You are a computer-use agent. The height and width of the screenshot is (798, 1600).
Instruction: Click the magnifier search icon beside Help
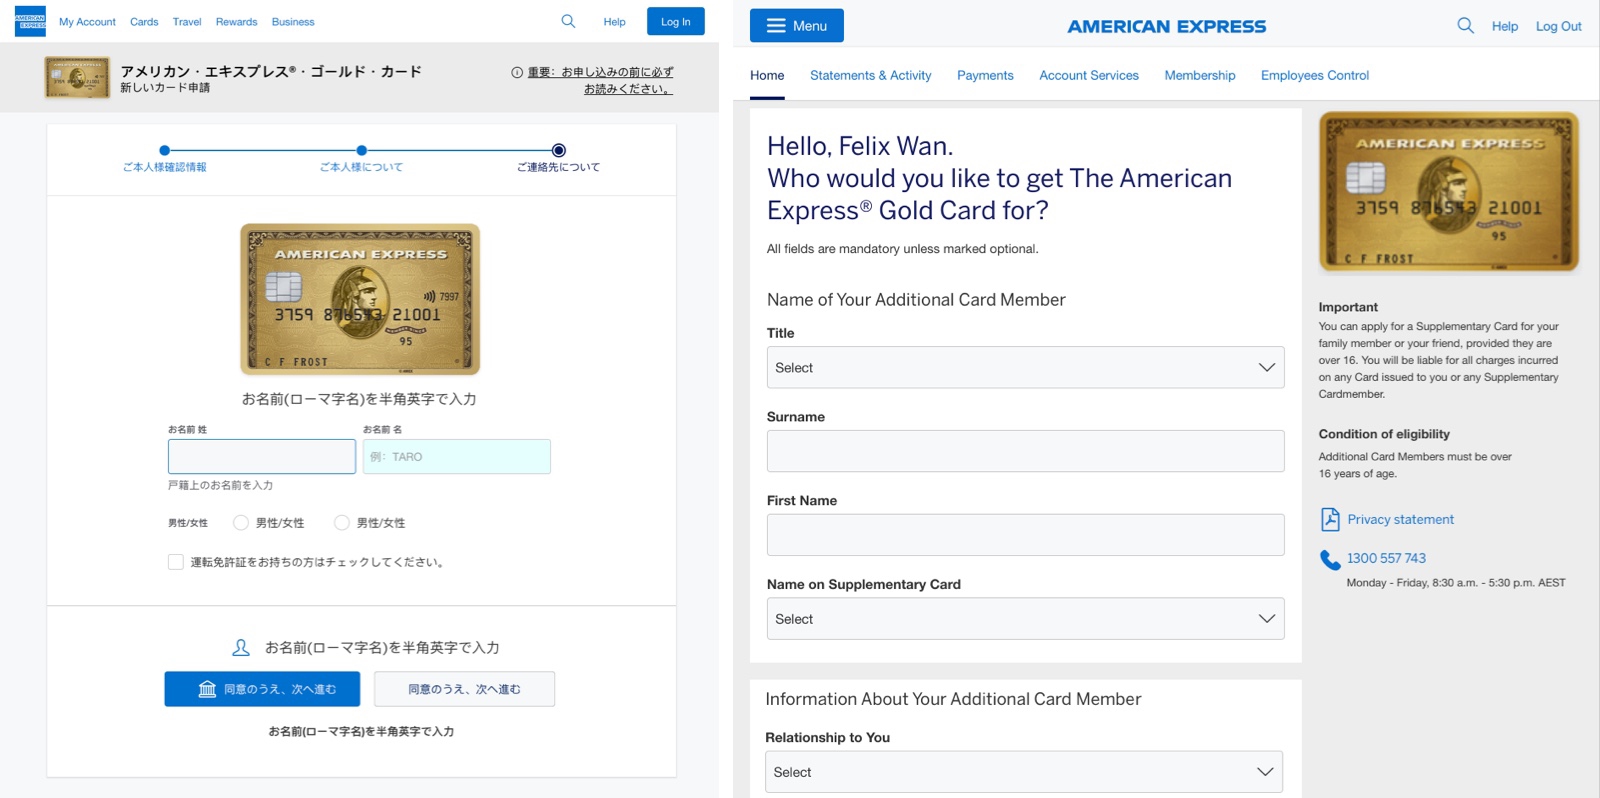pos(1465,26)
